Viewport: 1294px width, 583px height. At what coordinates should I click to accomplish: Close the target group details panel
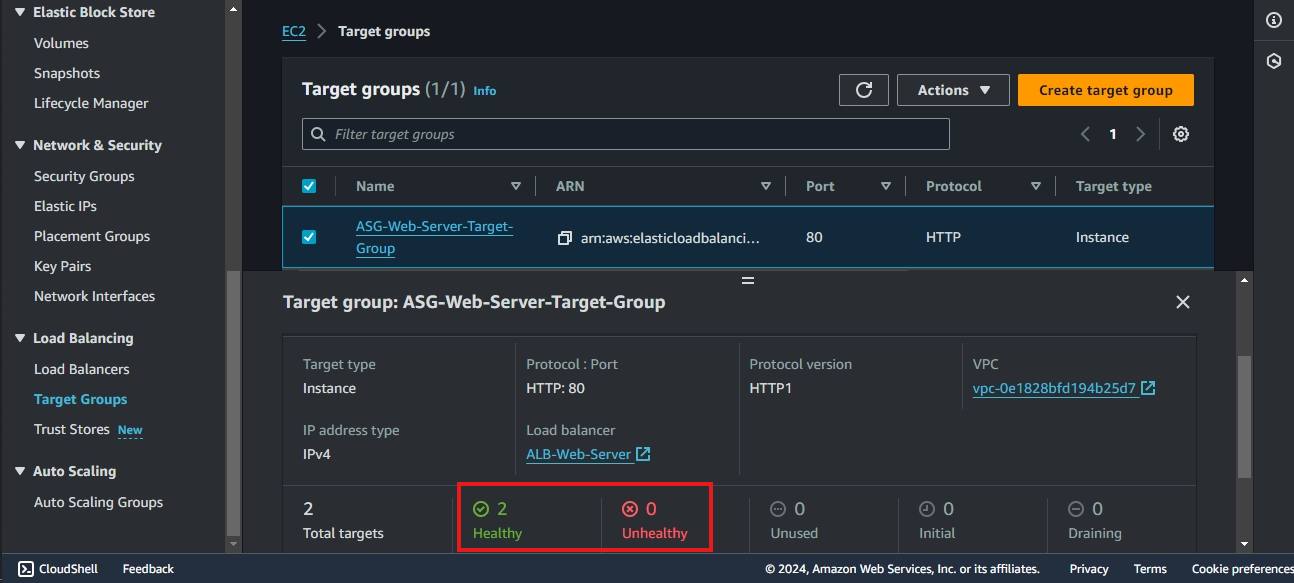1183,302
